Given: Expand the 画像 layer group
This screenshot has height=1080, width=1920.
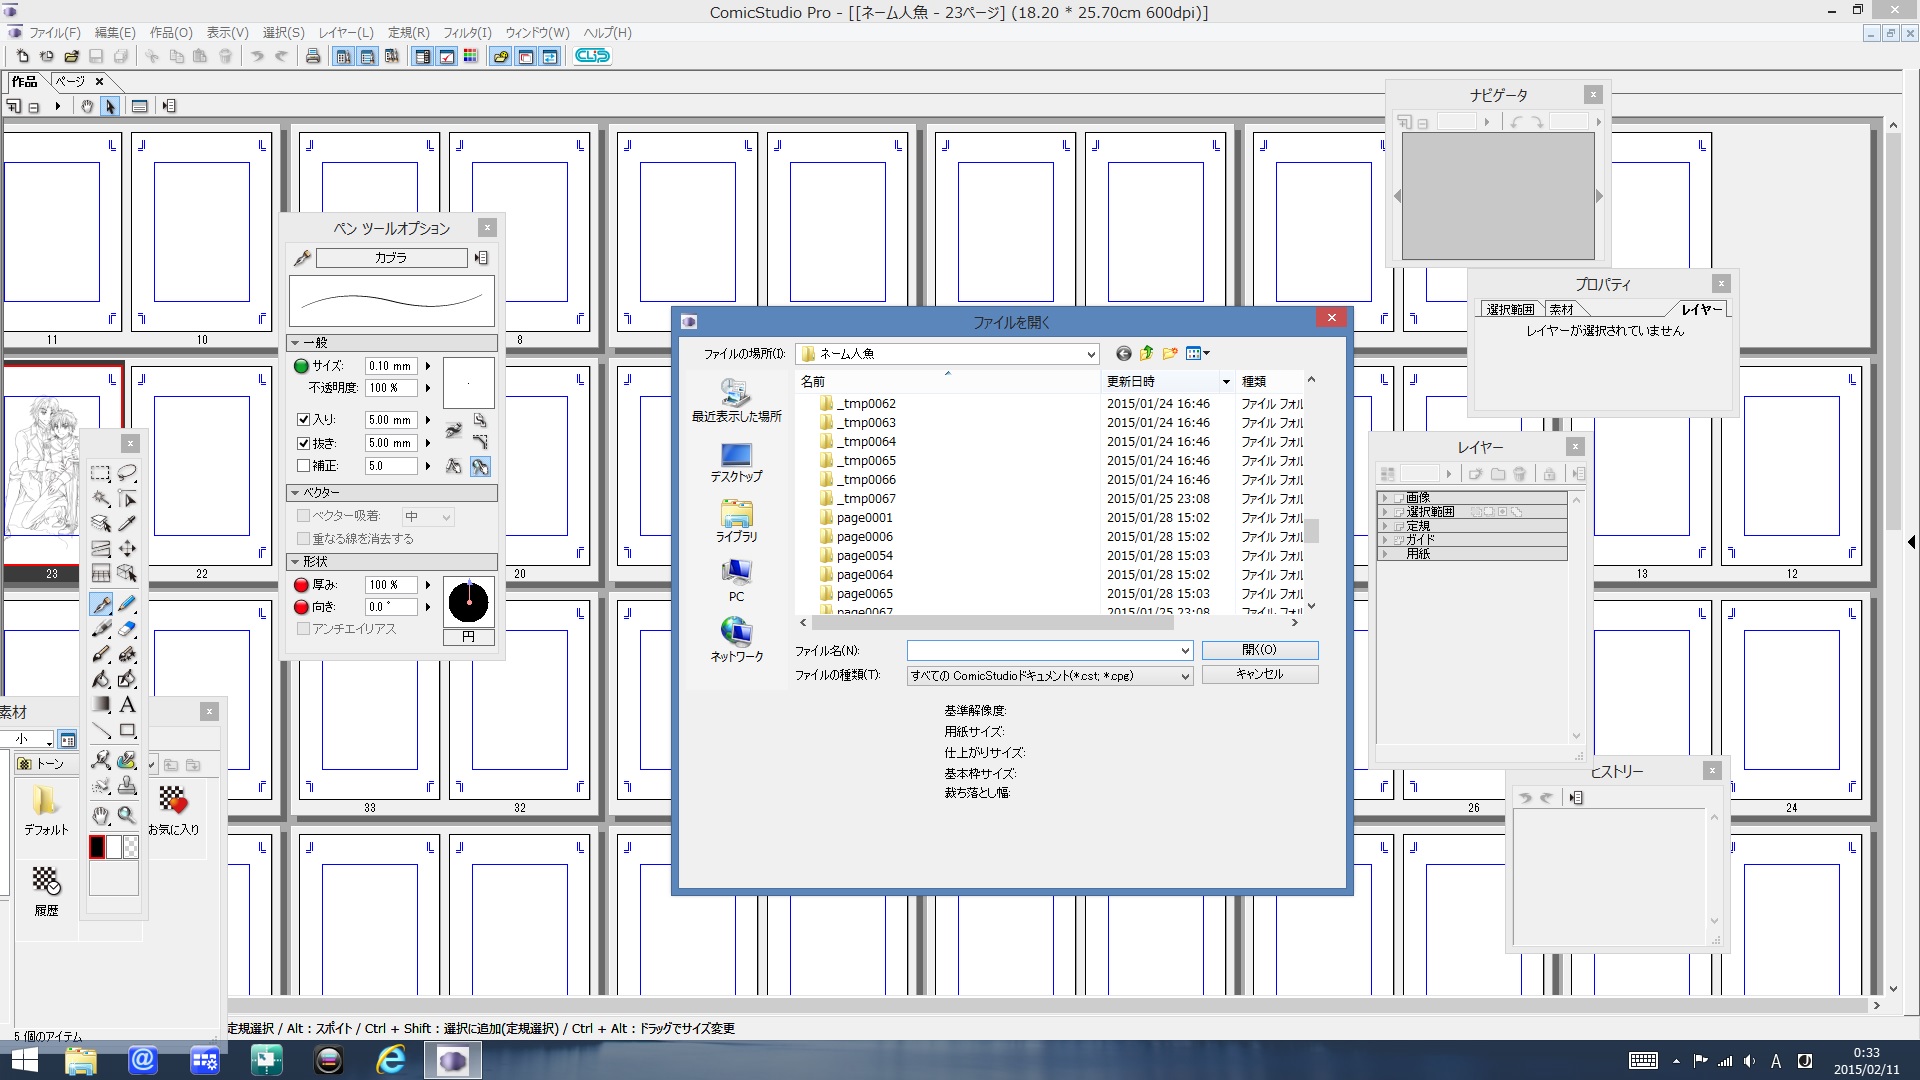Looking at the screenshot, I should tap(1385, 498).
